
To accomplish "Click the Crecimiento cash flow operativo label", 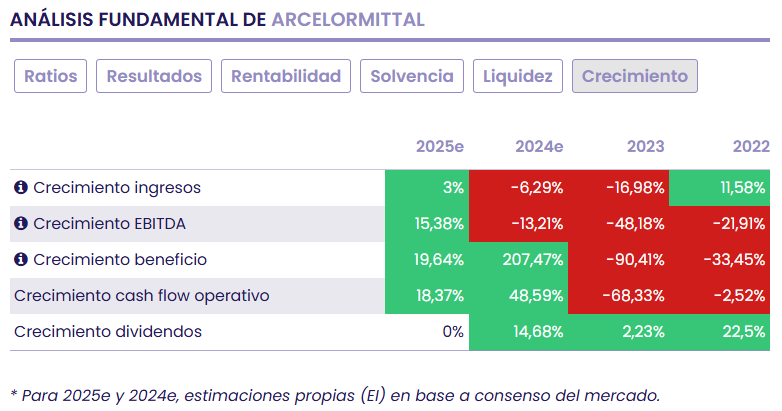I will point(141,296).
